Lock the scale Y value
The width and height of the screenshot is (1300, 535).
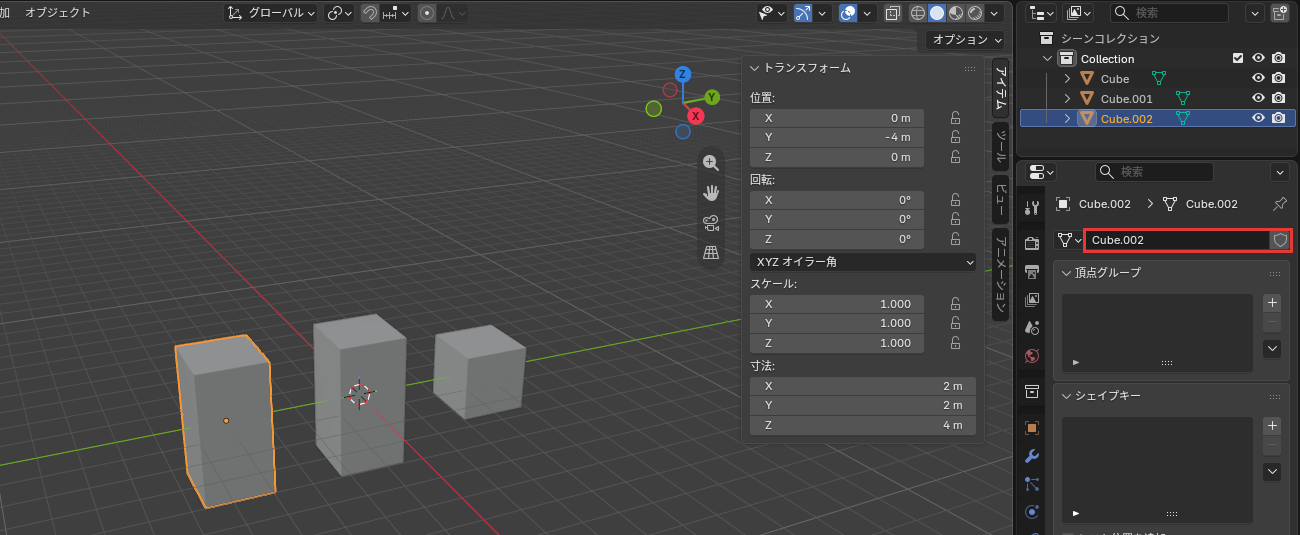tap(955, 323)
